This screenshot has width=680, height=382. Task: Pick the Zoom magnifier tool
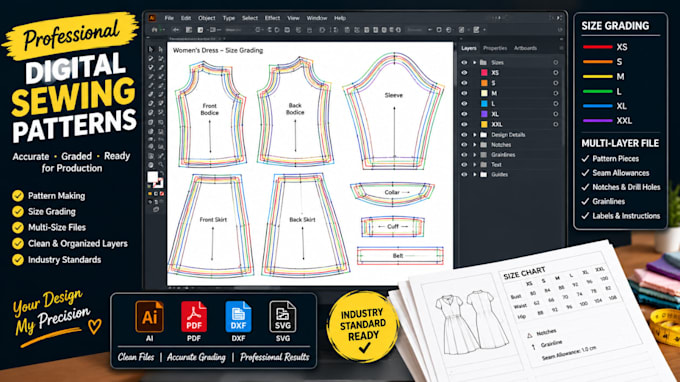point(161,165)
